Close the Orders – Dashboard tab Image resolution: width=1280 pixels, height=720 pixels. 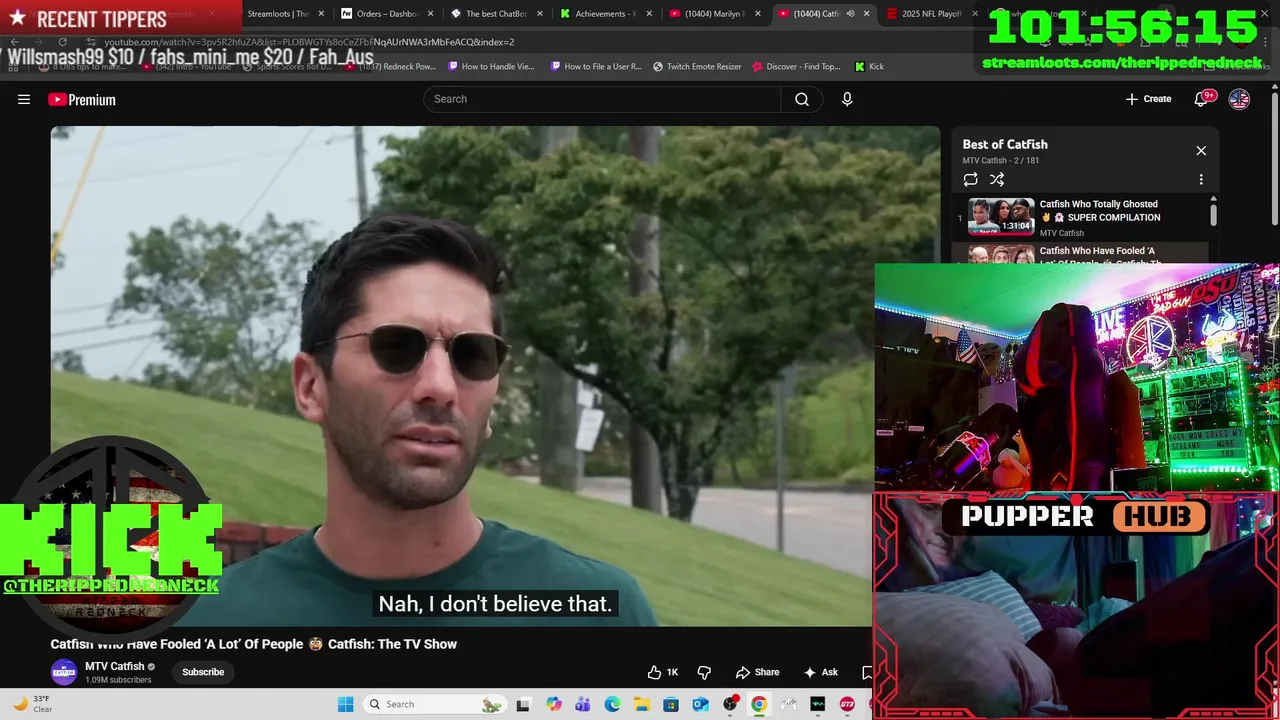431,14
